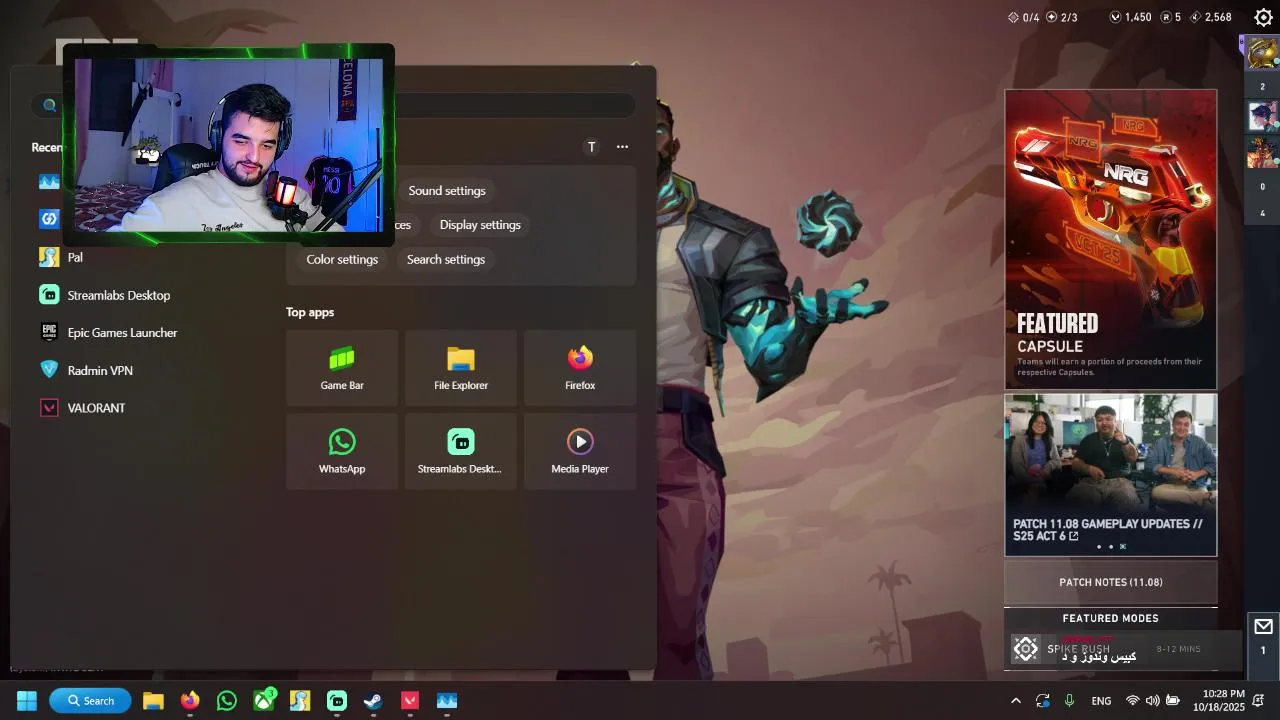Open Color settings suggestion
The height and width of the screenshot is (720, 1280).
pyautogui.click(x=342, y=259)
